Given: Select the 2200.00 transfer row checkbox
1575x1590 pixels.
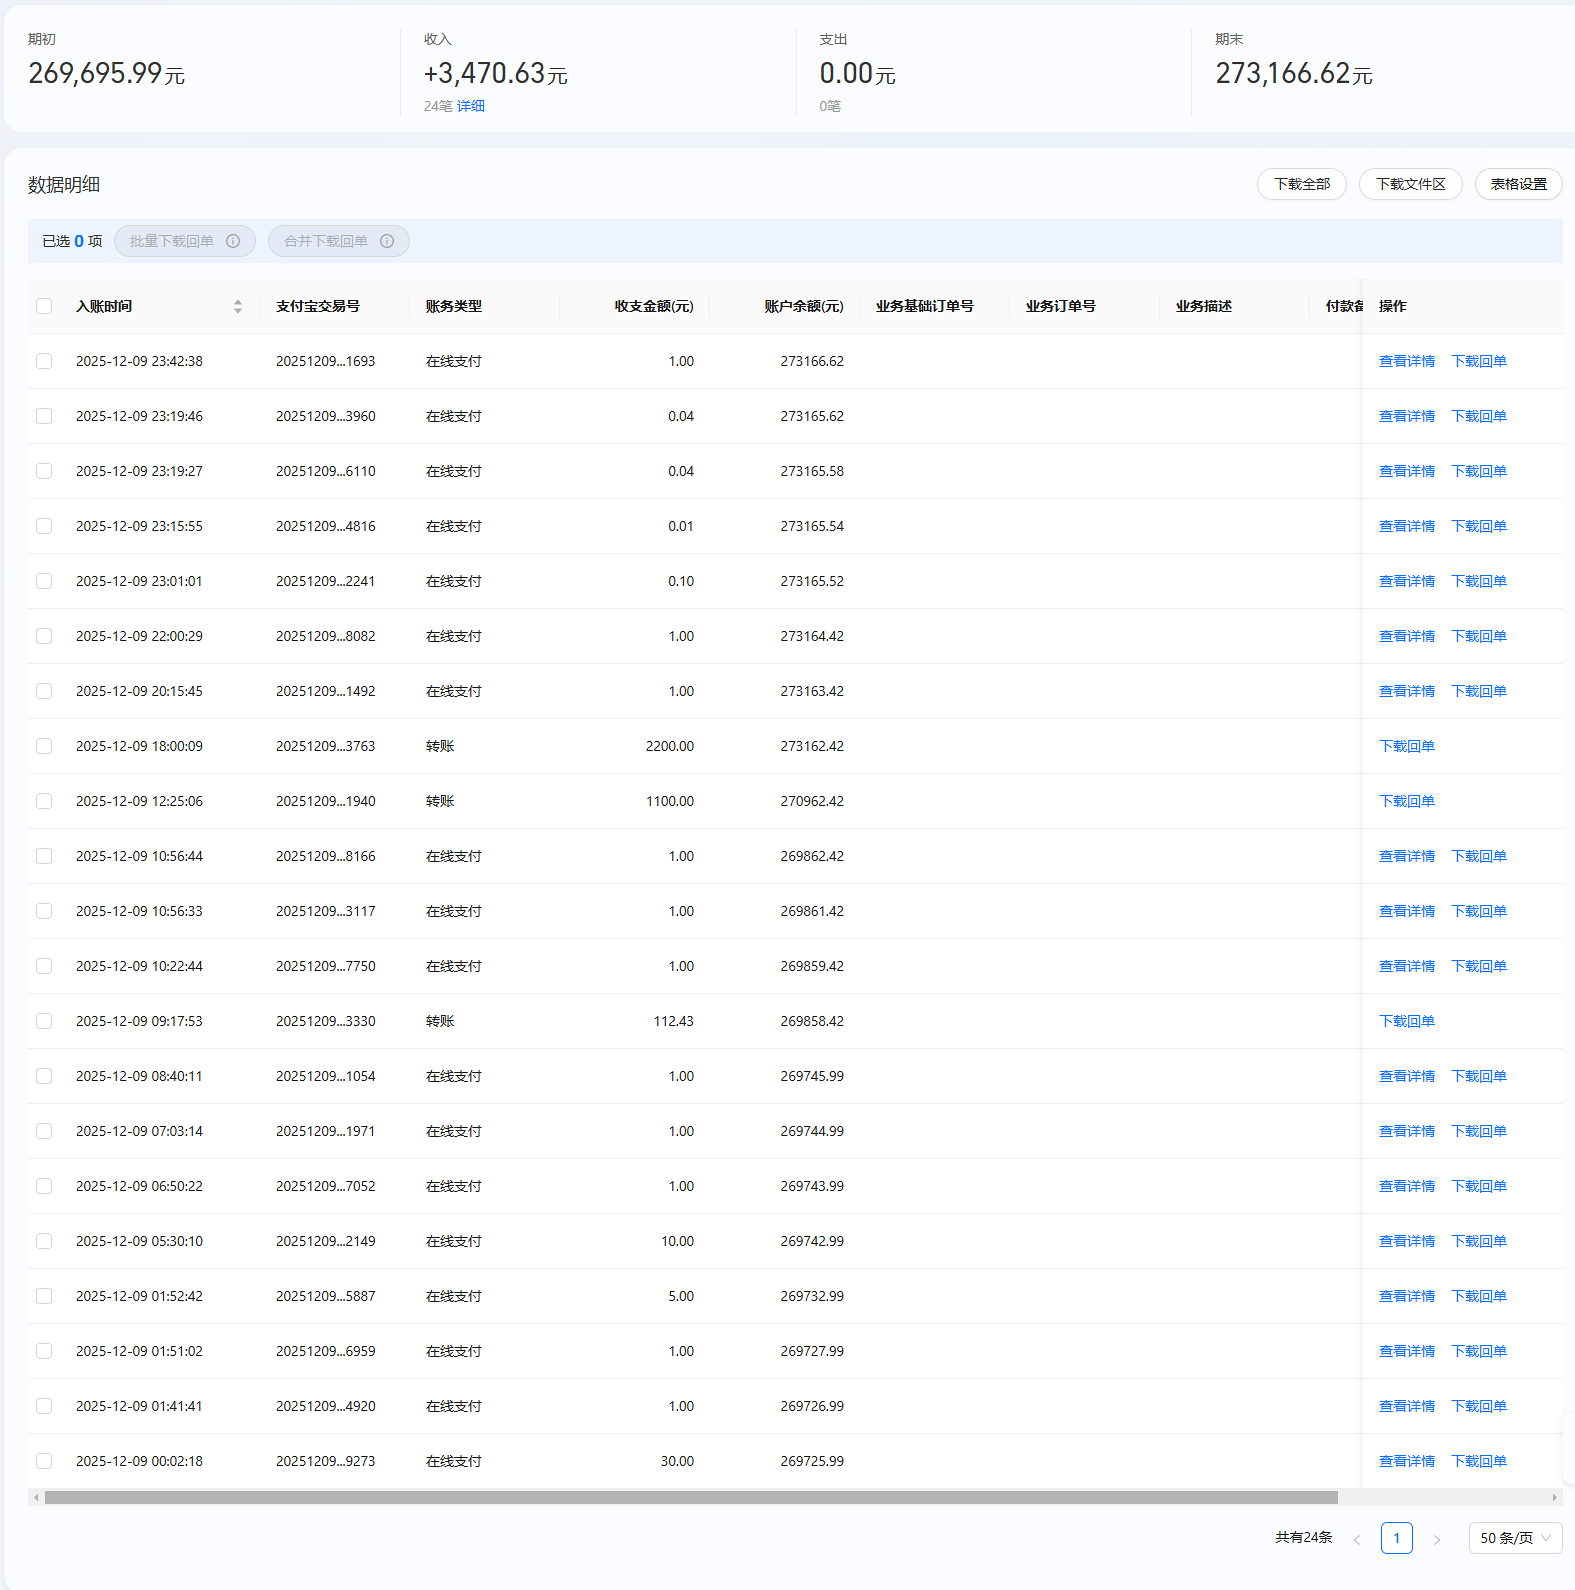Looking at the screenshot, I should [x=44, y=746].
